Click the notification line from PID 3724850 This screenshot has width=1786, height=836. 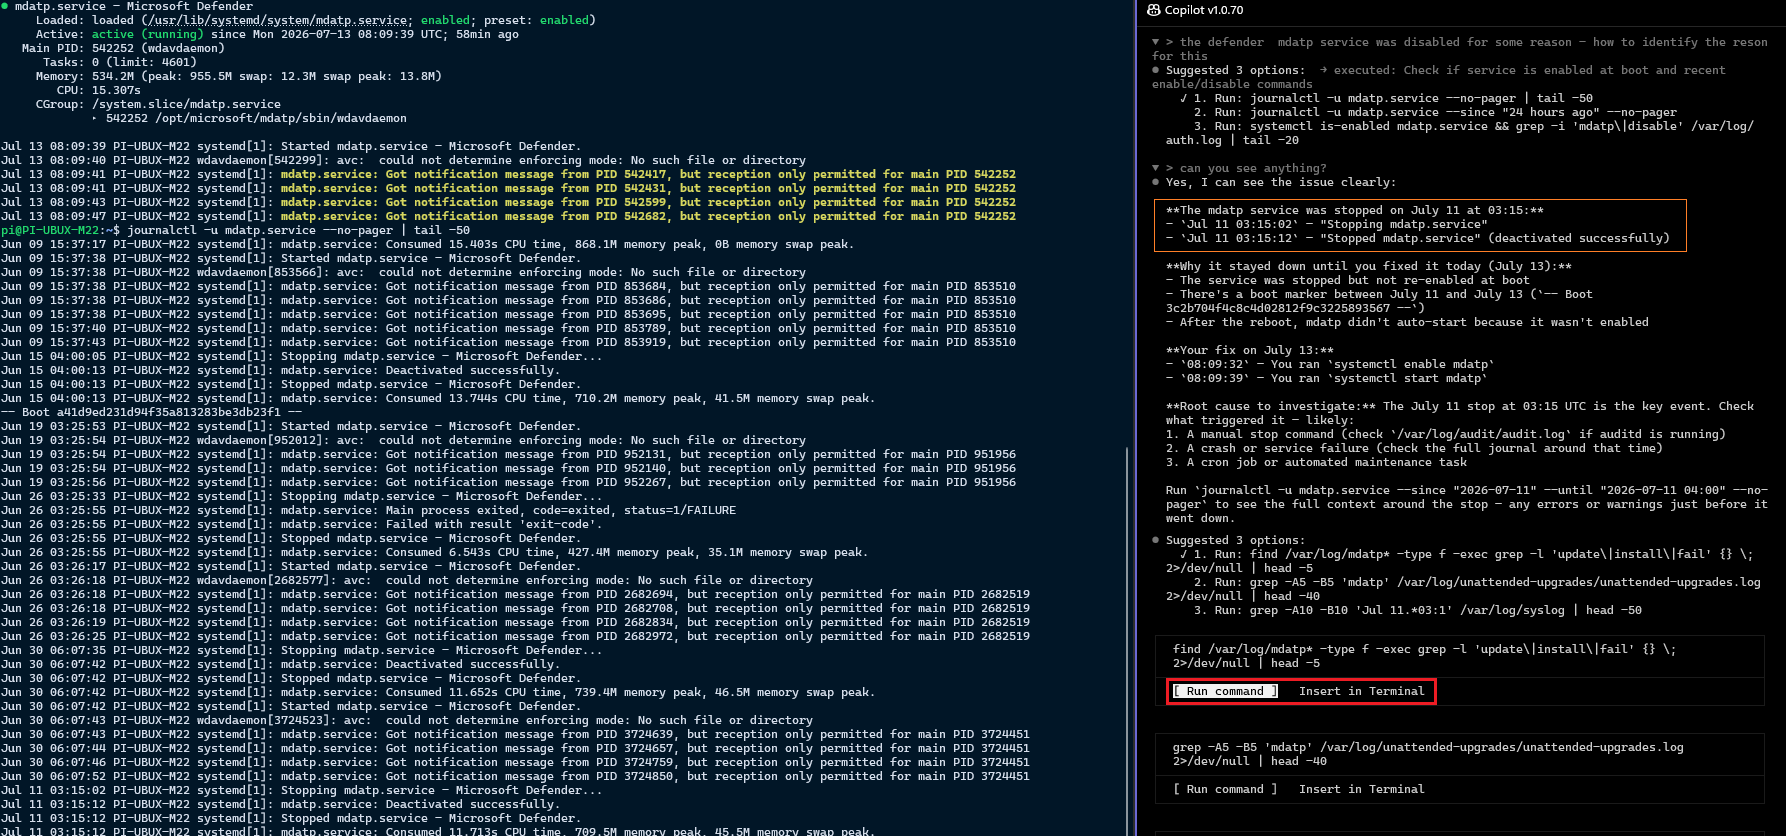tap(515, 776)
